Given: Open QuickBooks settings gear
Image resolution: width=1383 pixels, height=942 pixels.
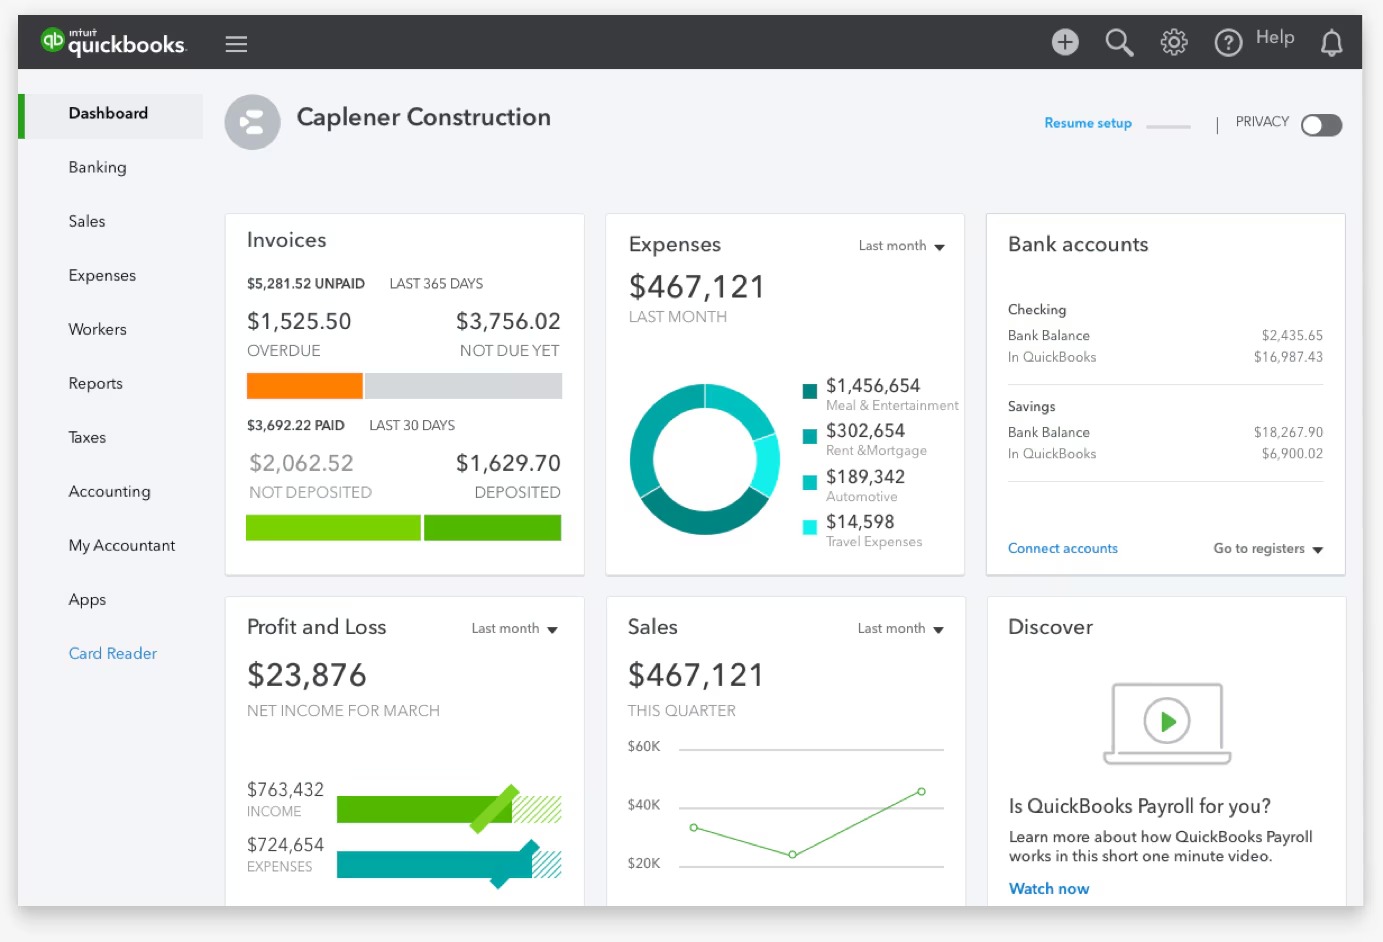Looking at the screenshot, I should pos(1173,42).
